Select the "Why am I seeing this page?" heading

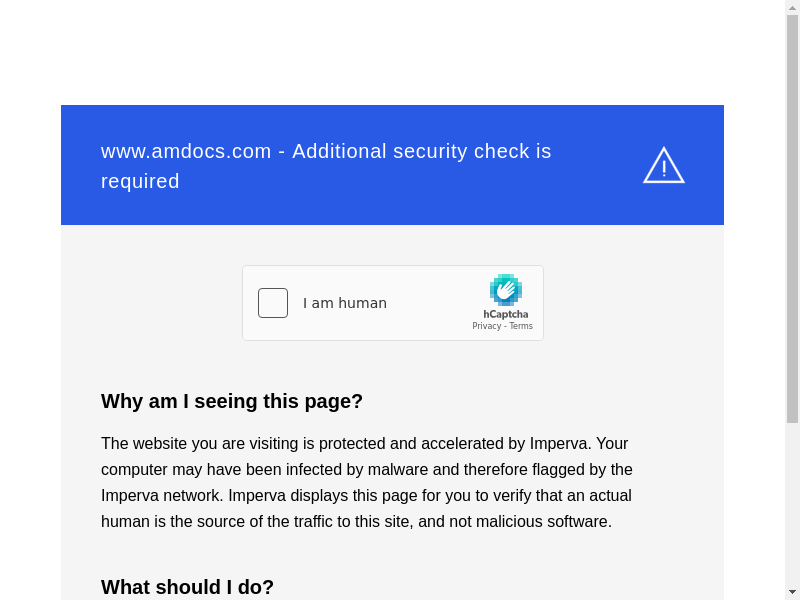(232, 401)
